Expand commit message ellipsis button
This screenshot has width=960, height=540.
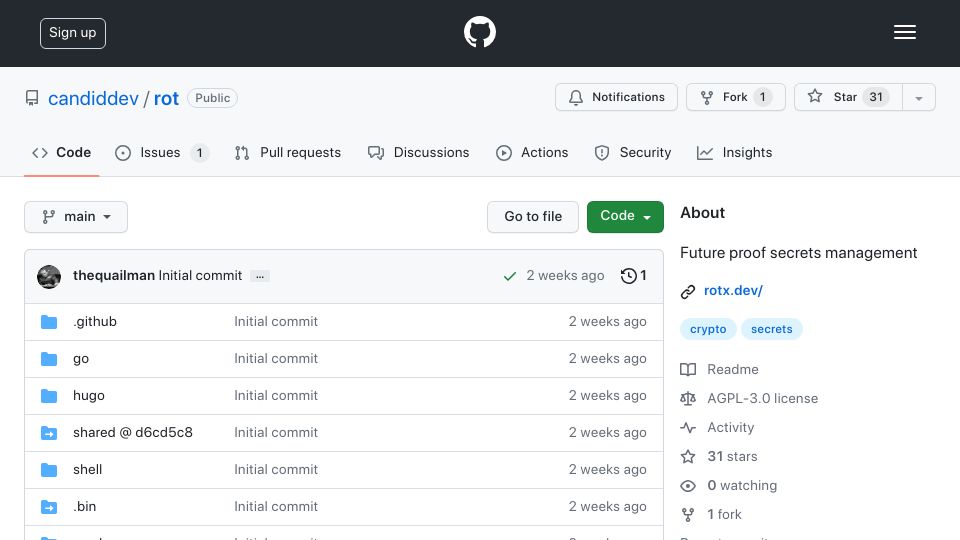pos(260,276)
